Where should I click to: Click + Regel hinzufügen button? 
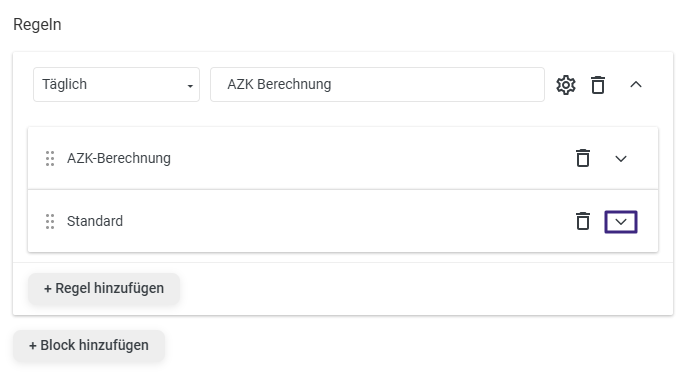point(104,288)
